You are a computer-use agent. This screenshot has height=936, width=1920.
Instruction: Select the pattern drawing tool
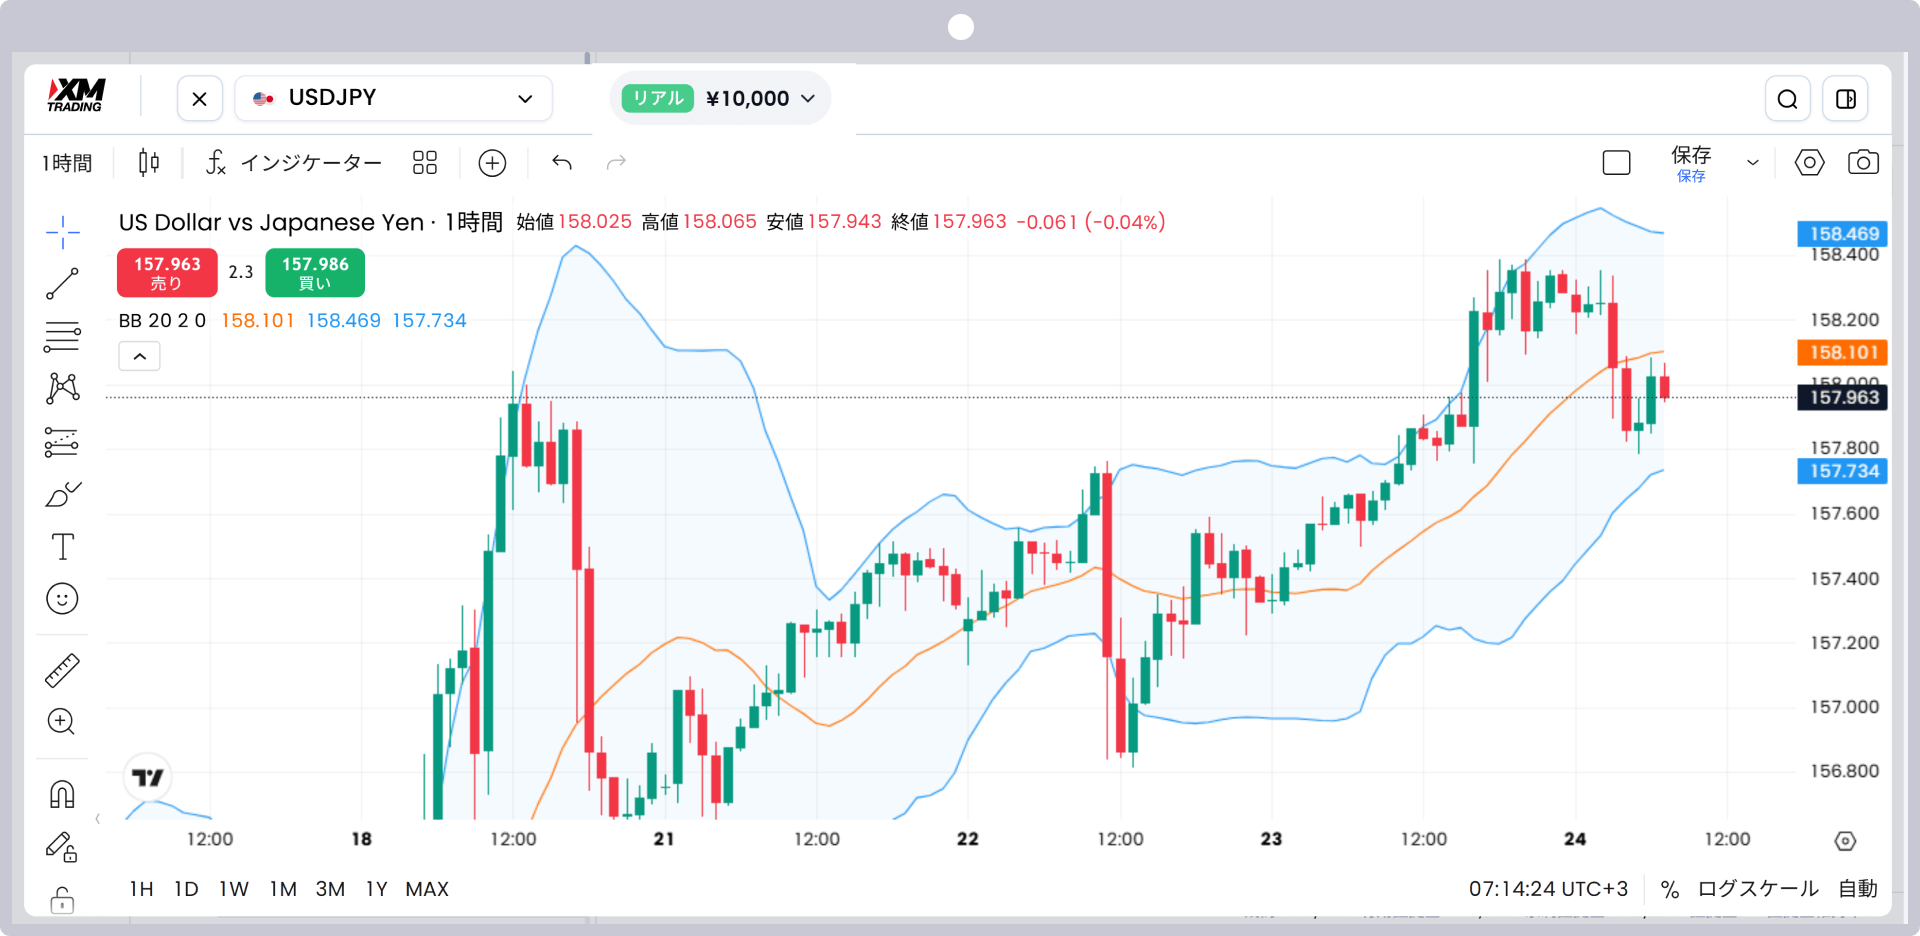pyautogui.click(x=62, y=389)
